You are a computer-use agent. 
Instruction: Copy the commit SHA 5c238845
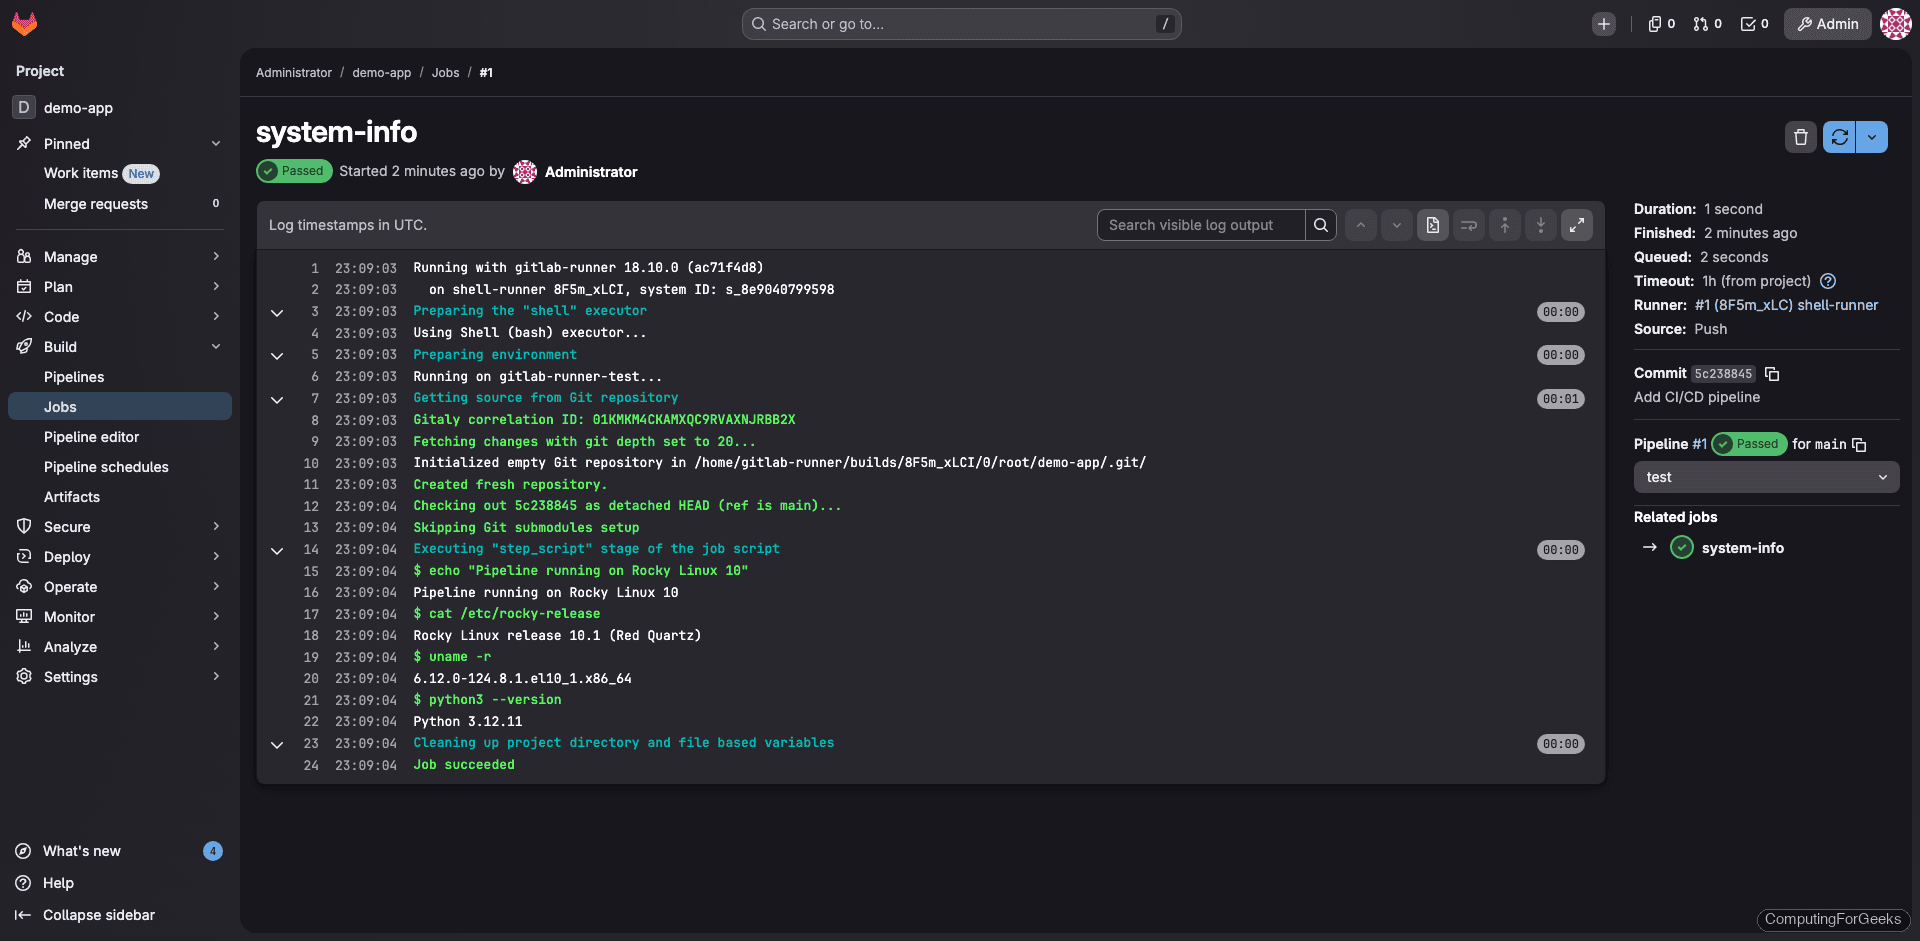(1773, 373)
